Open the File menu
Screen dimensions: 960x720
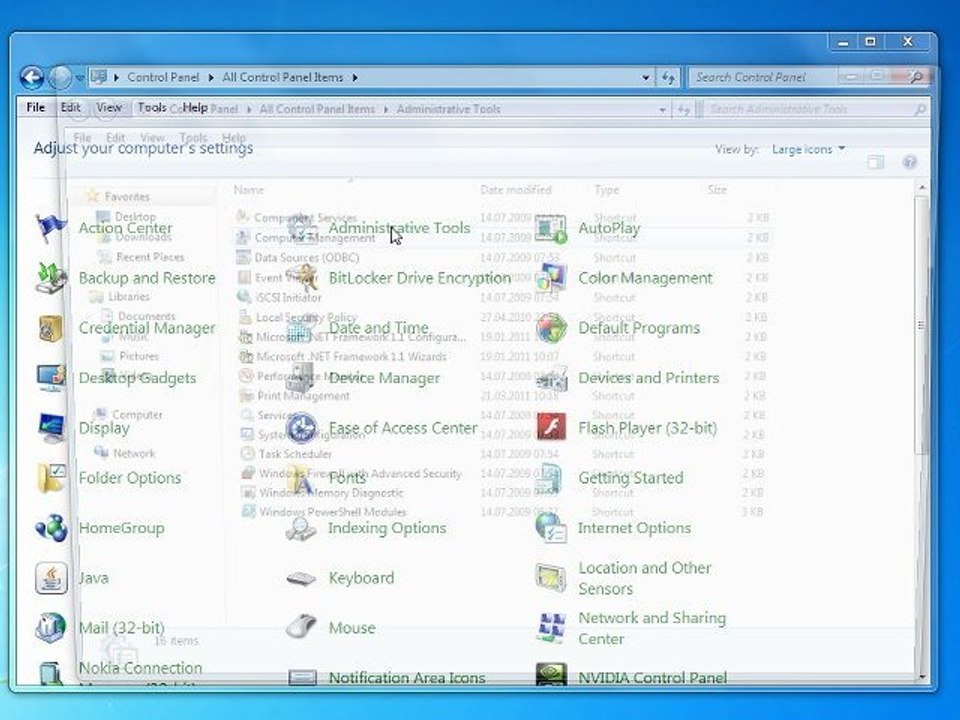pos(36,108)
